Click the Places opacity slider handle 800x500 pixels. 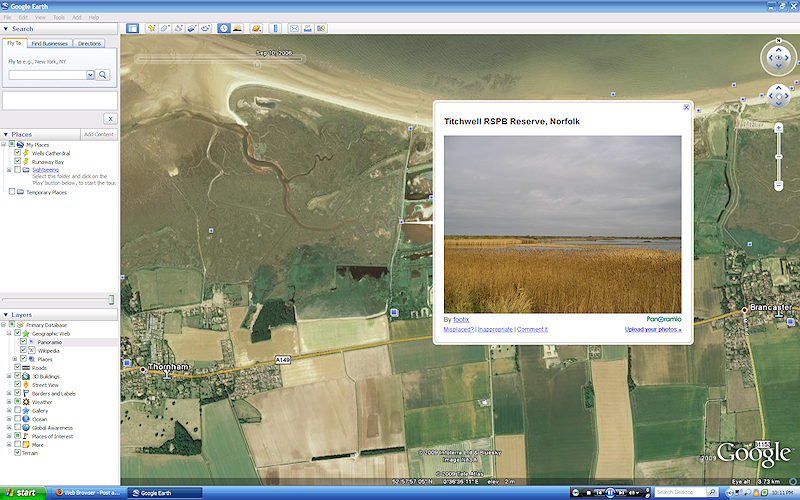click(111, 300)
